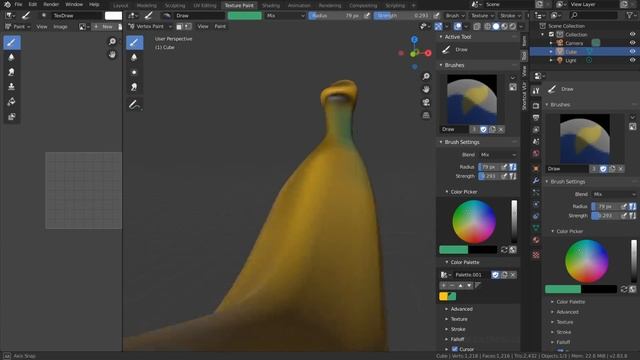Switch to the Sculpting workspace tab

coord(175,5)
